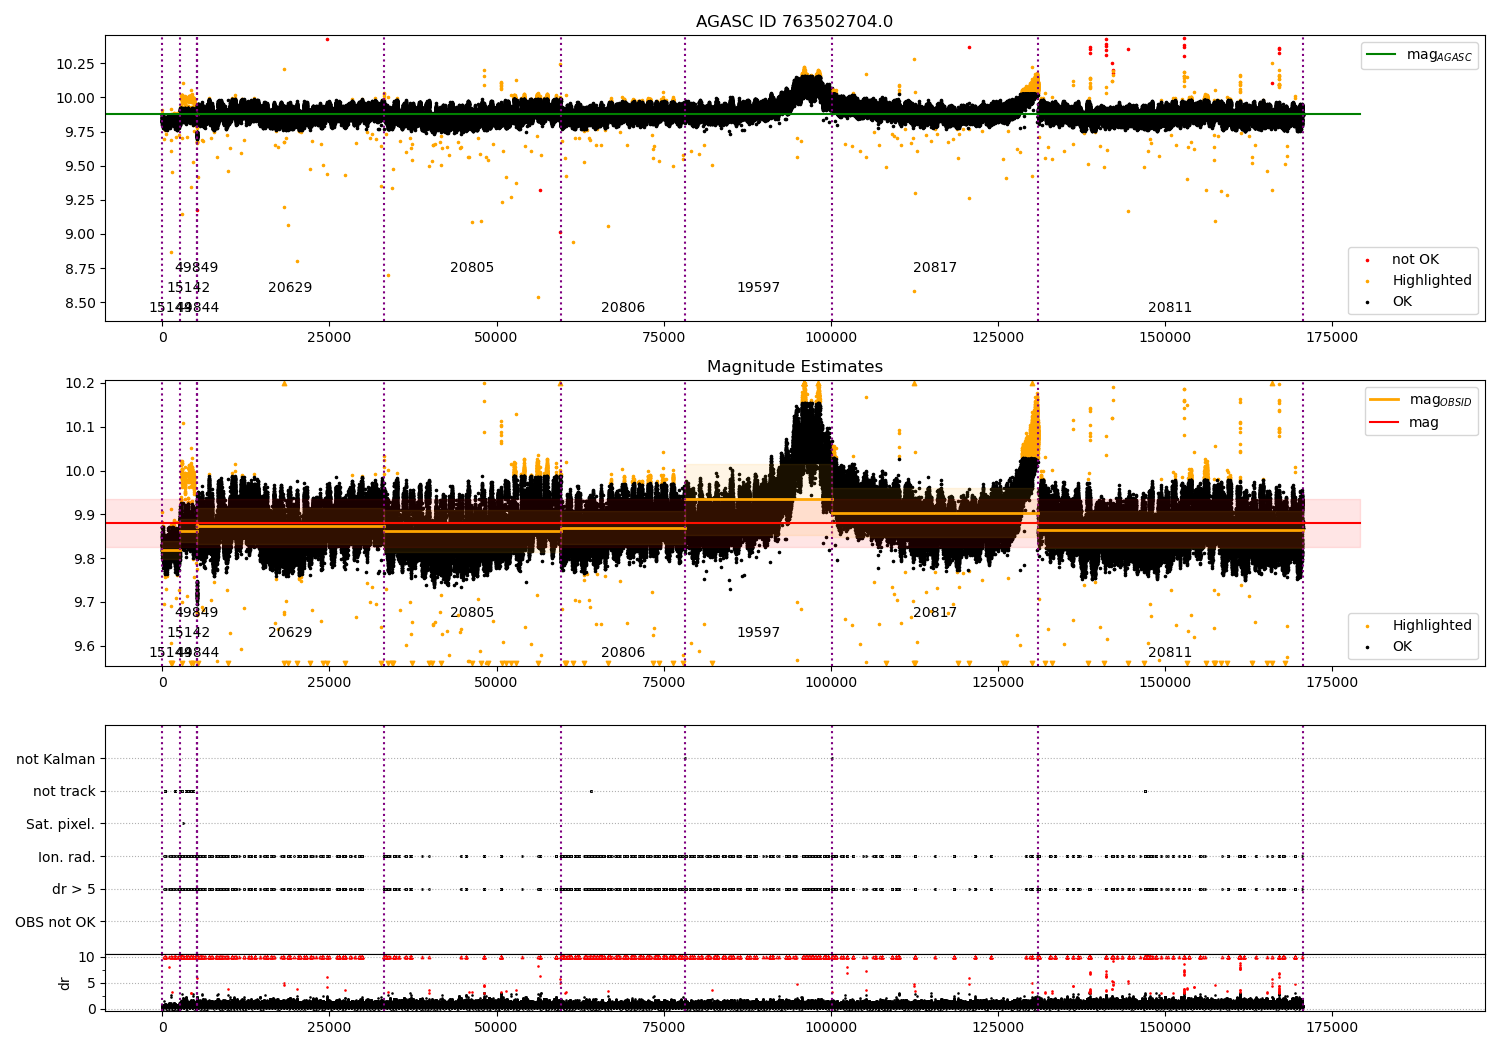Click the 'dr > 5' row label
Image resolution: width=1500 pixels, height=1050 pixels.
(74, 889)
